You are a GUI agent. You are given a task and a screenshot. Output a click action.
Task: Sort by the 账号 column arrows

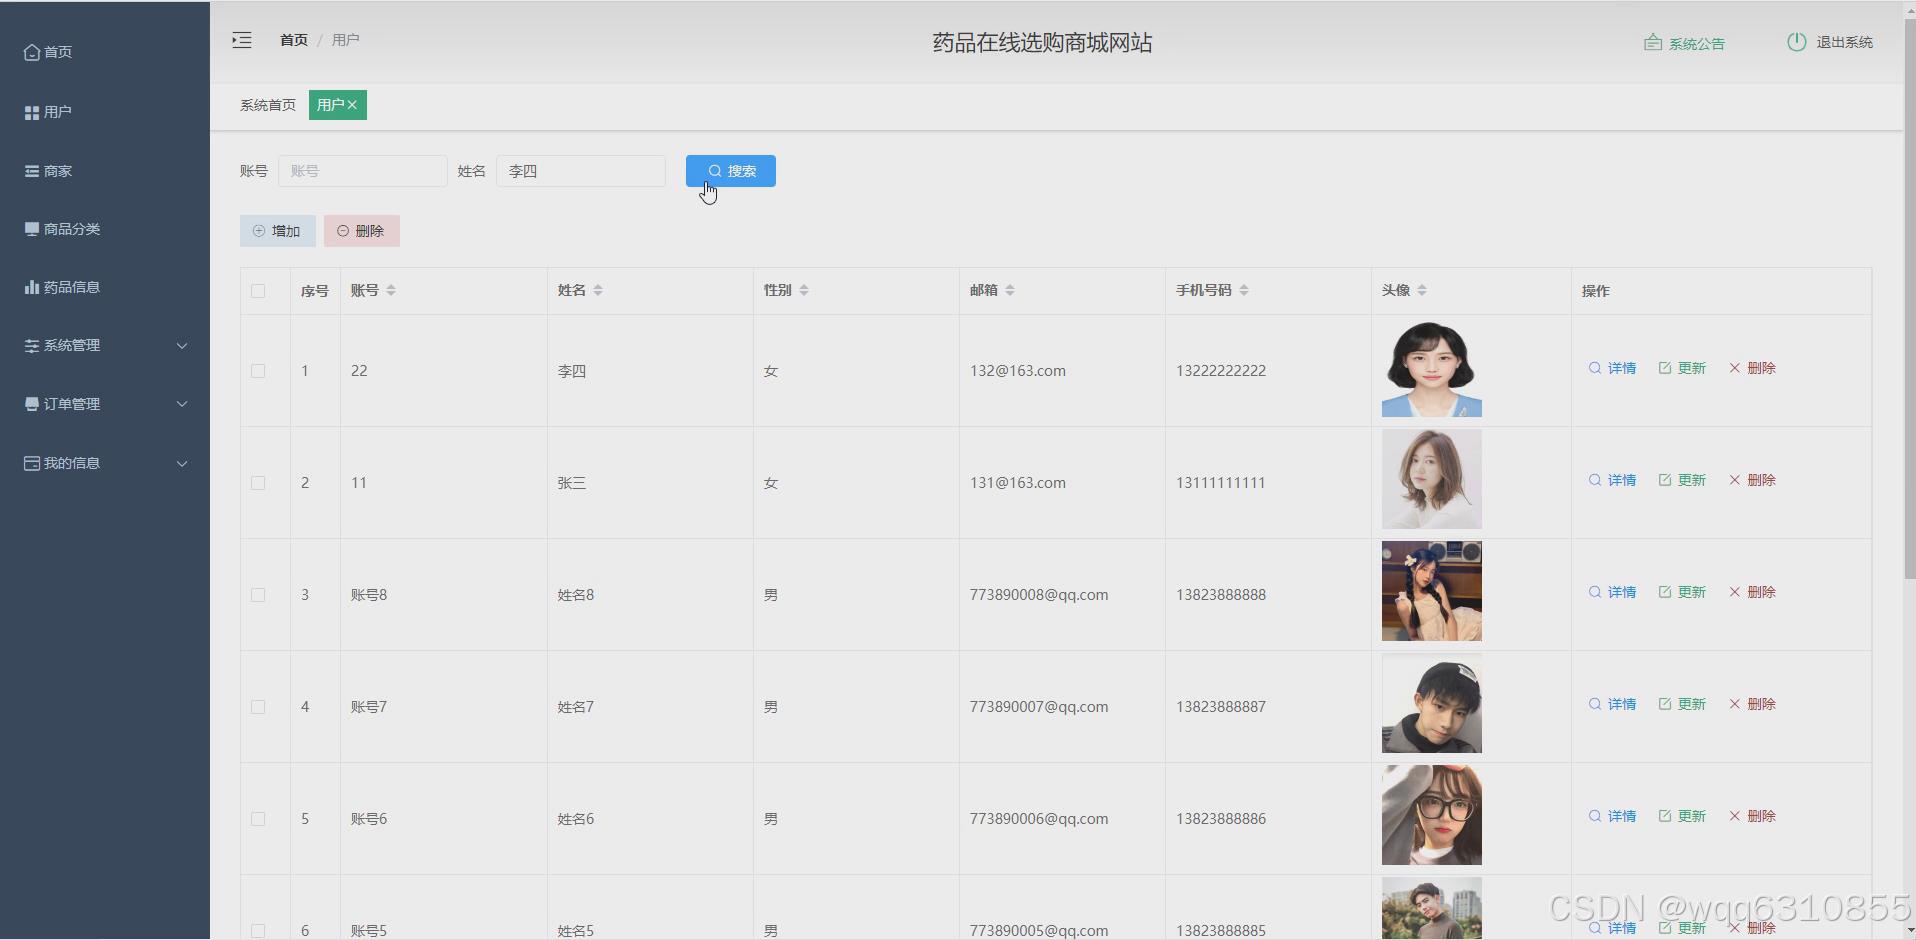point(391,290)
